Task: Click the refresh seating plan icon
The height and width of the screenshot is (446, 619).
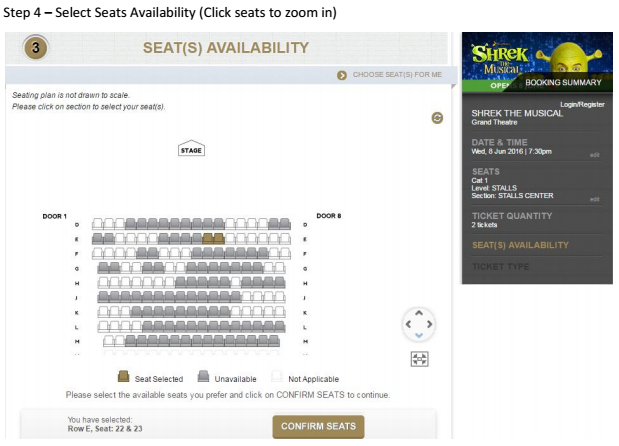Action: coord(437,118)
